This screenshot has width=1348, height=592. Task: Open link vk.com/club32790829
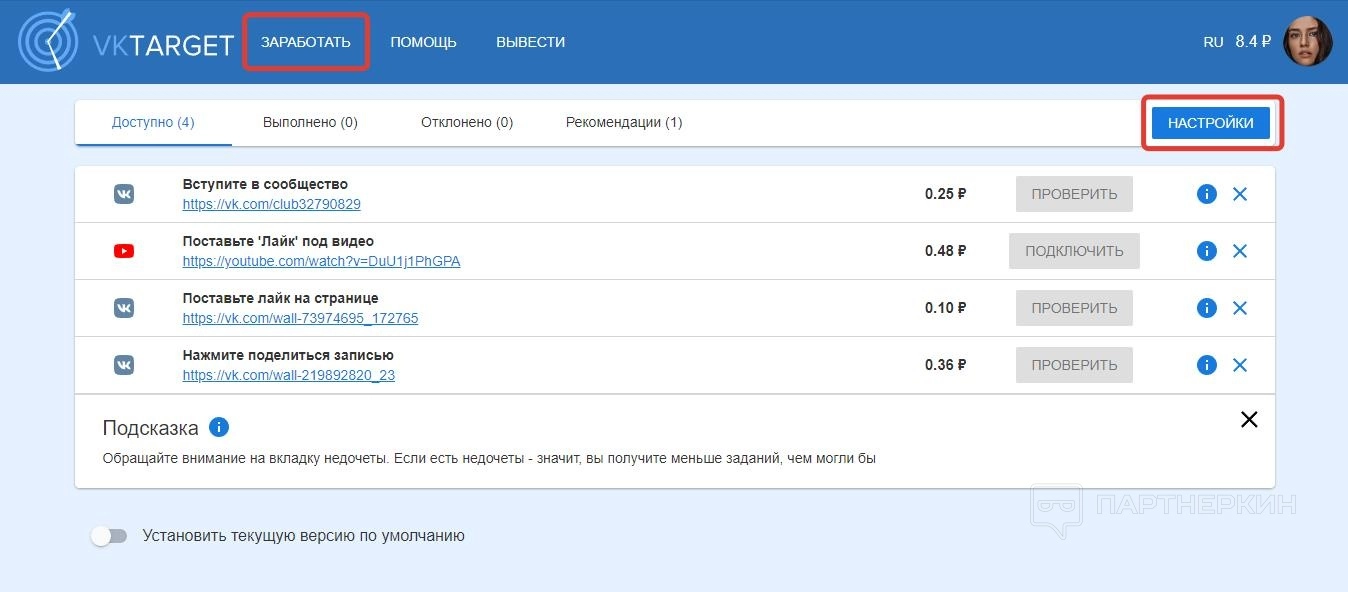click(272, 204)
